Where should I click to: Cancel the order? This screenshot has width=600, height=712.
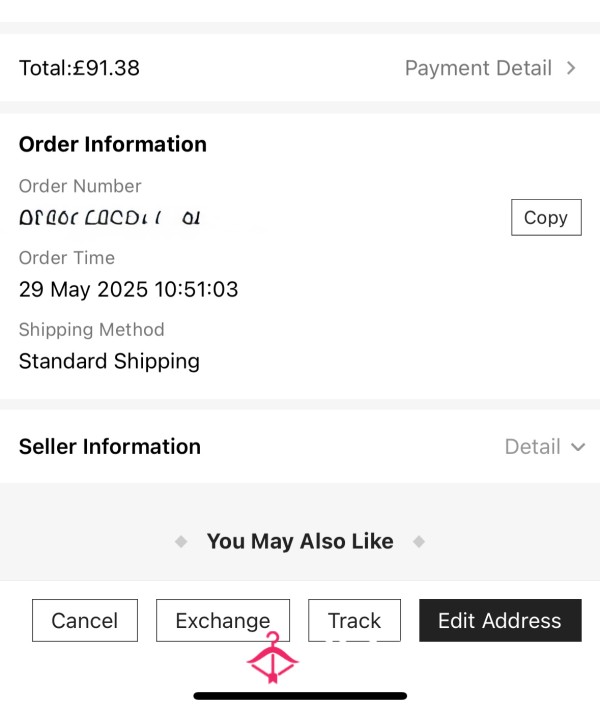pos(85,620)
